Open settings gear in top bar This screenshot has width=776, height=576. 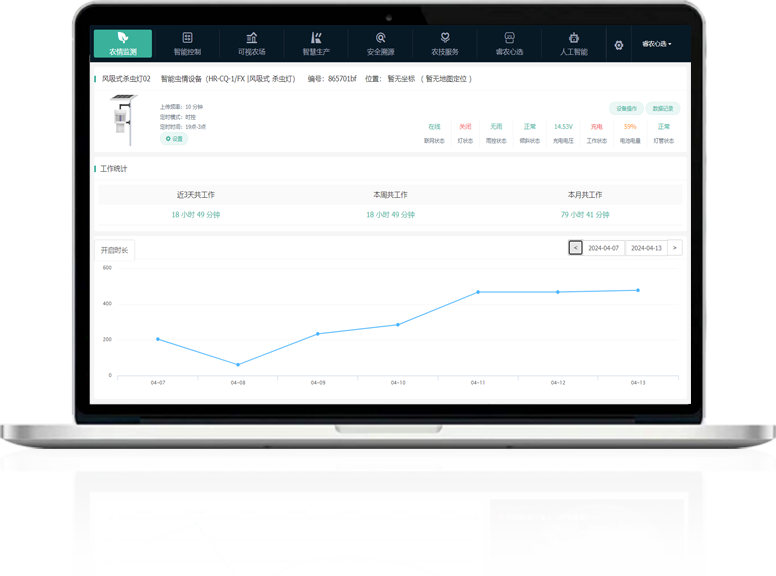619,45
